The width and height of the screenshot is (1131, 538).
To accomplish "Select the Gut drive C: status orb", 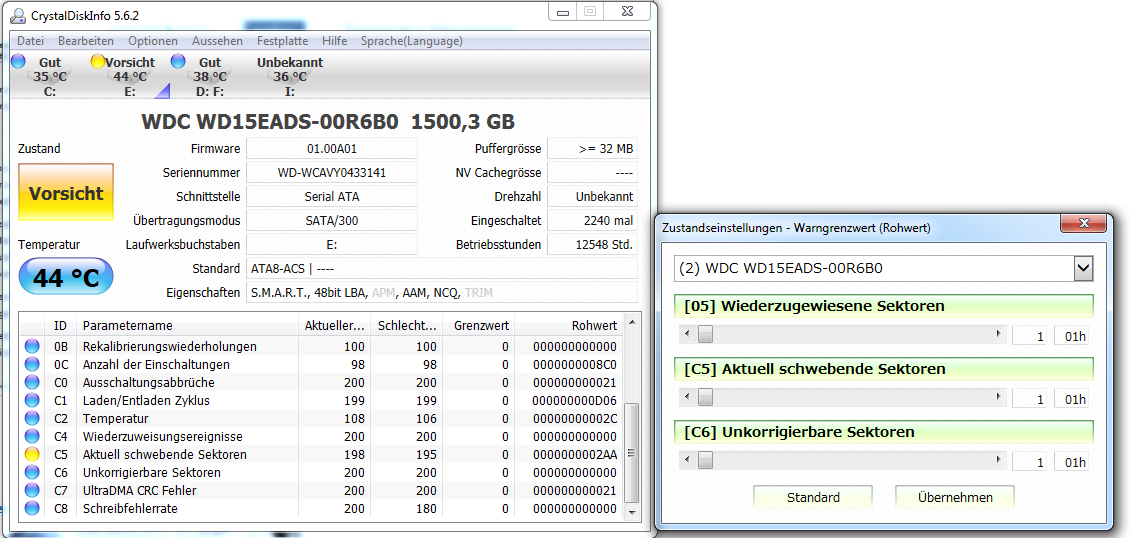I will point(18,61).
